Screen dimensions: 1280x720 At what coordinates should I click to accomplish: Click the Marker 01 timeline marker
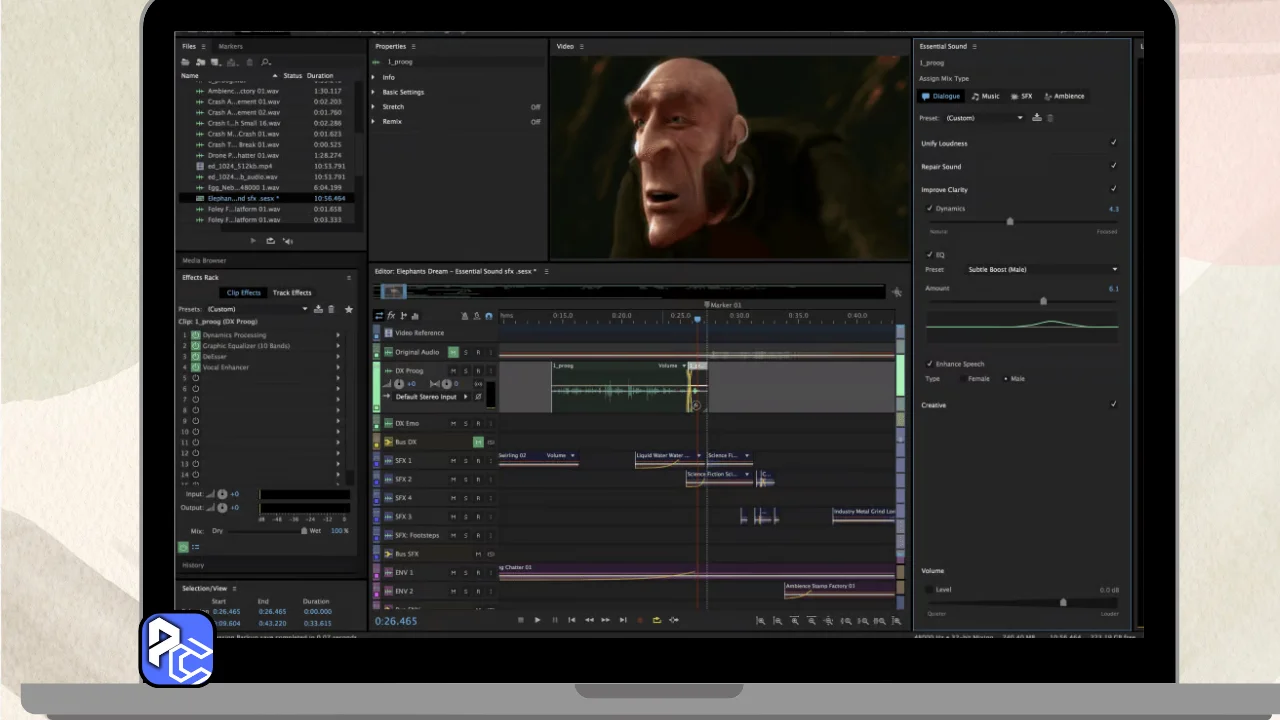point(723,305)
